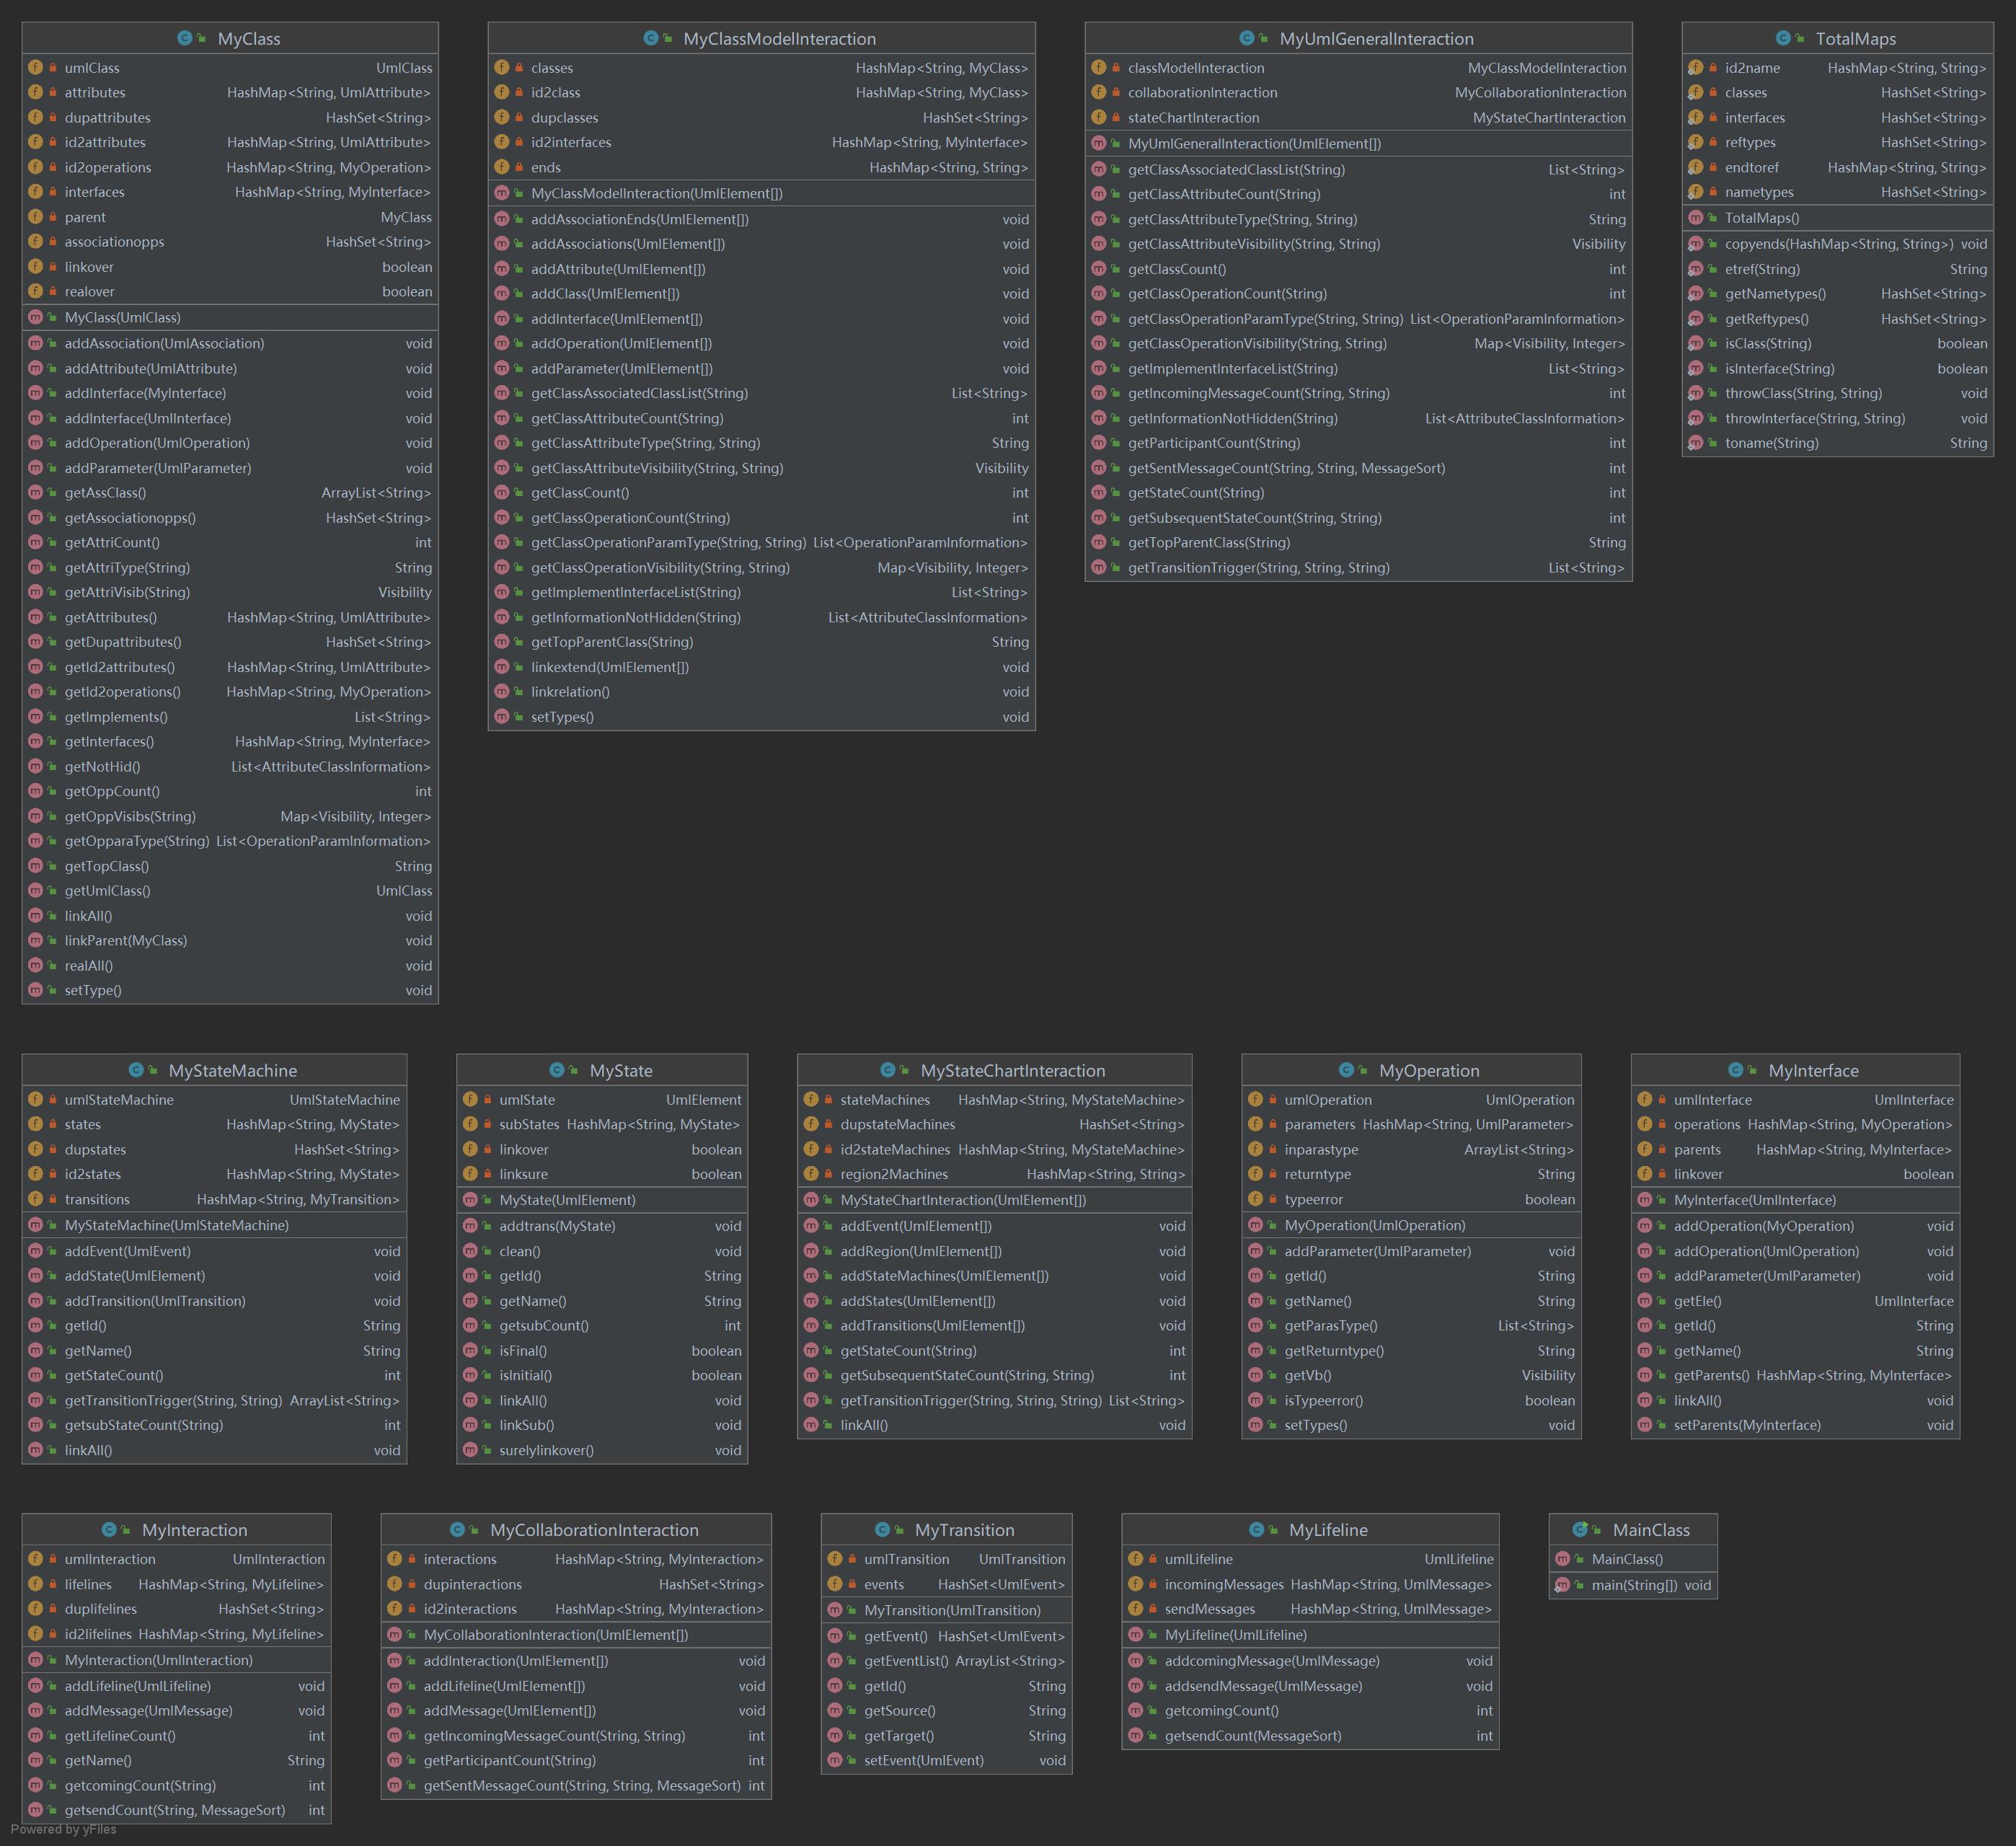Select the copyends(HashMap<String, String>) method

pos(1837,244)
